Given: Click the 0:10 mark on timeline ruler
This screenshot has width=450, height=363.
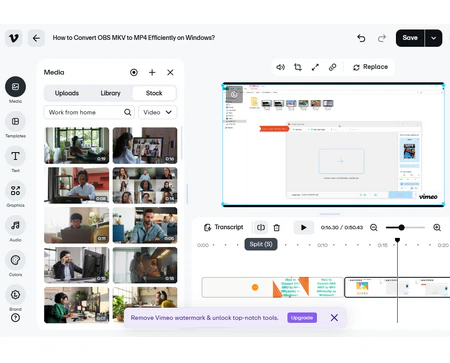Looking at the screenshot, I should click(x=322, y=245).
